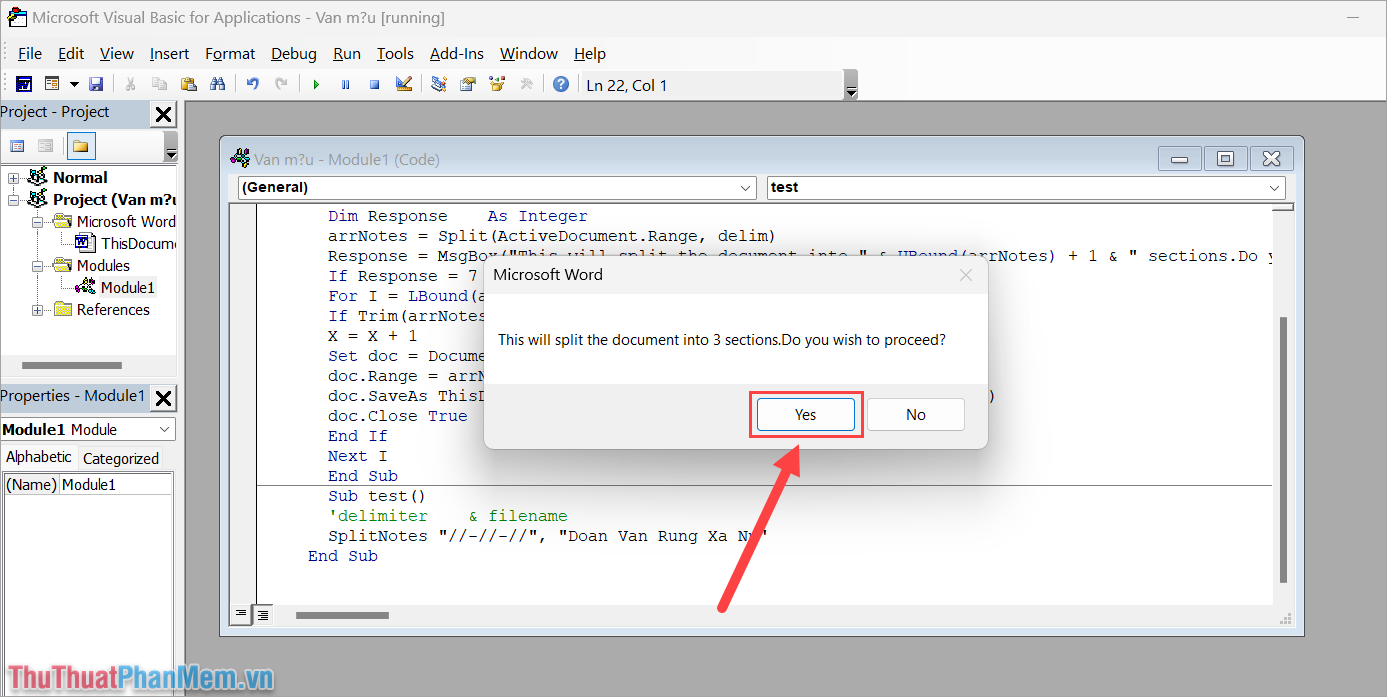Switch to Procedure View at code window bottom
This screenshot has height=697, width=1387.
point(241,614)
